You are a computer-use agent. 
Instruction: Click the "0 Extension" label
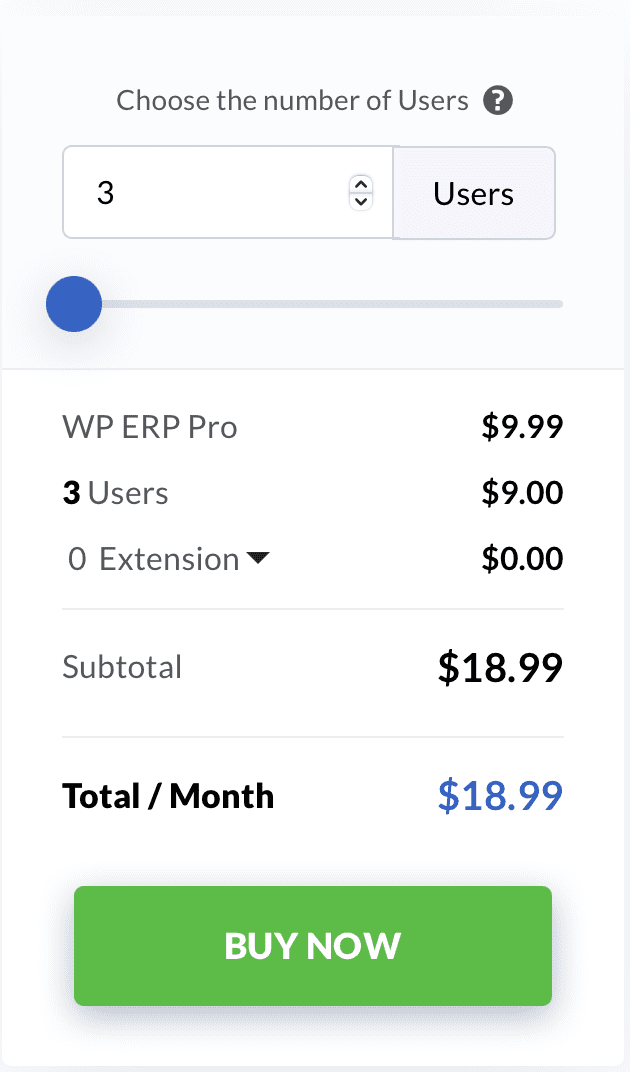coord(153,559)
